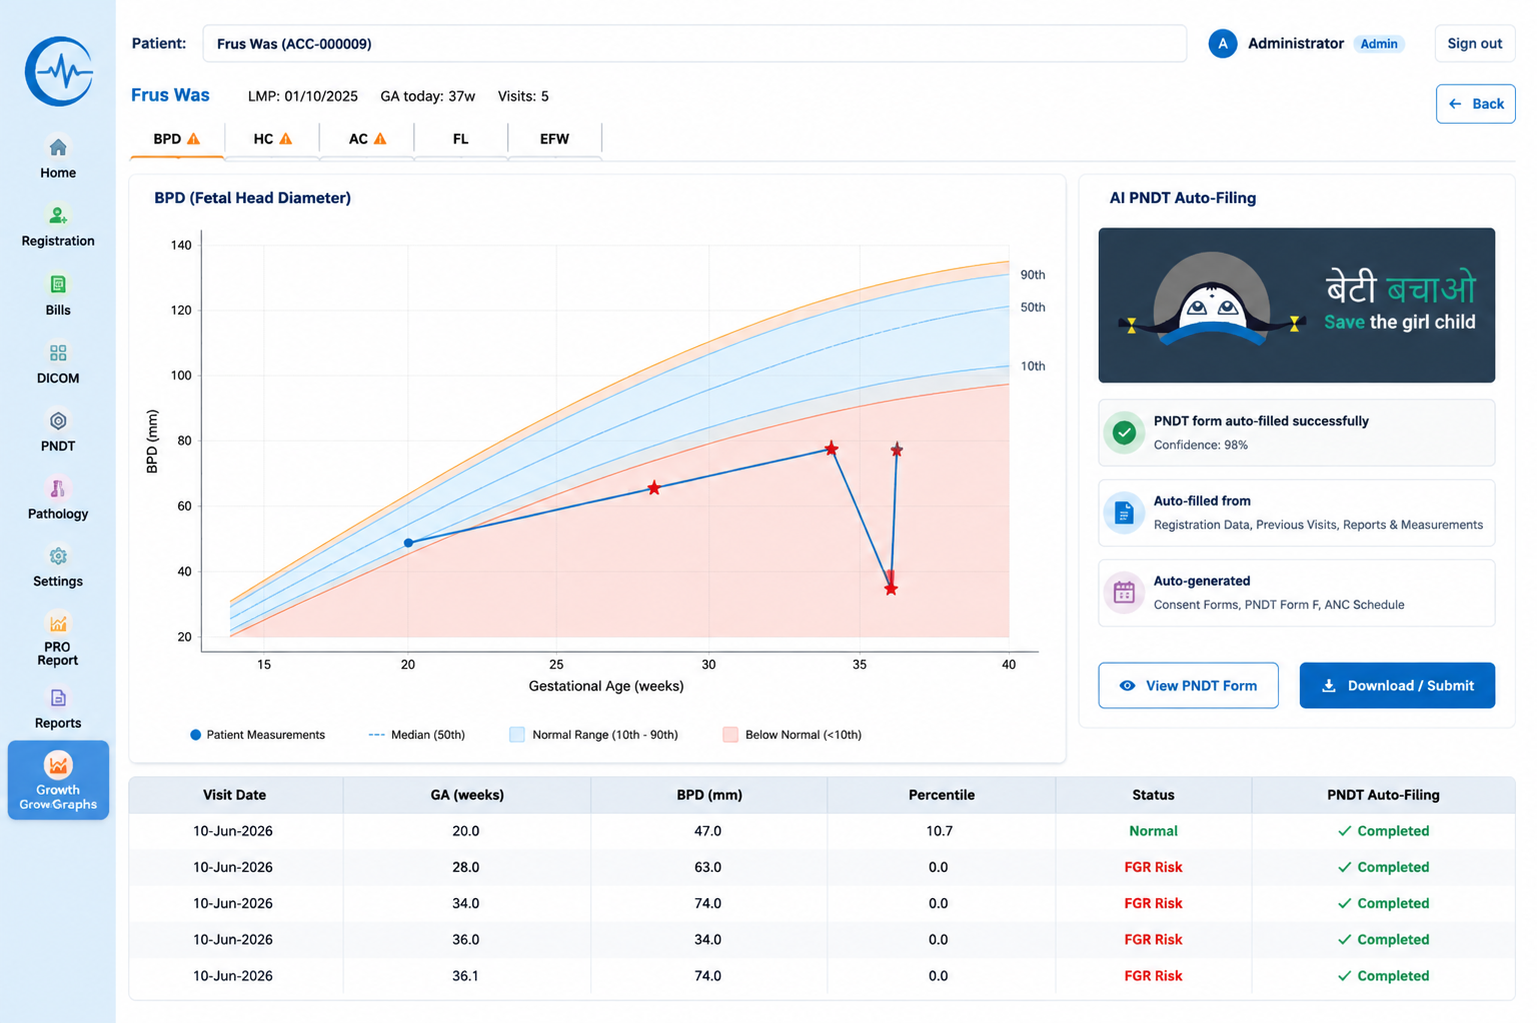Click the Visit Date column header
Viewport: 1537px width, 1023px height.
point(234,795)
